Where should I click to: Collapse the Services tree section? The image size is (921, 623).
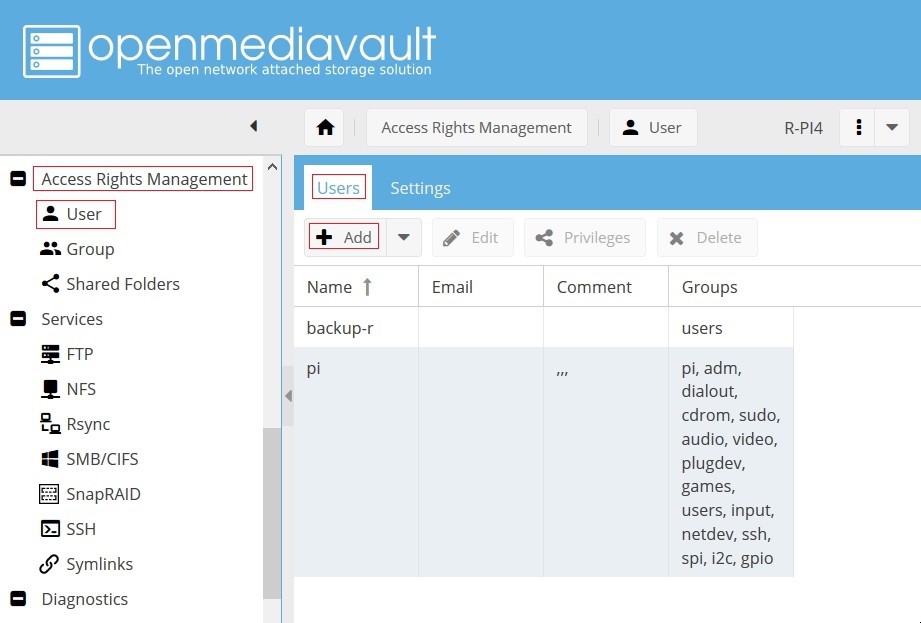coord(17,319)
